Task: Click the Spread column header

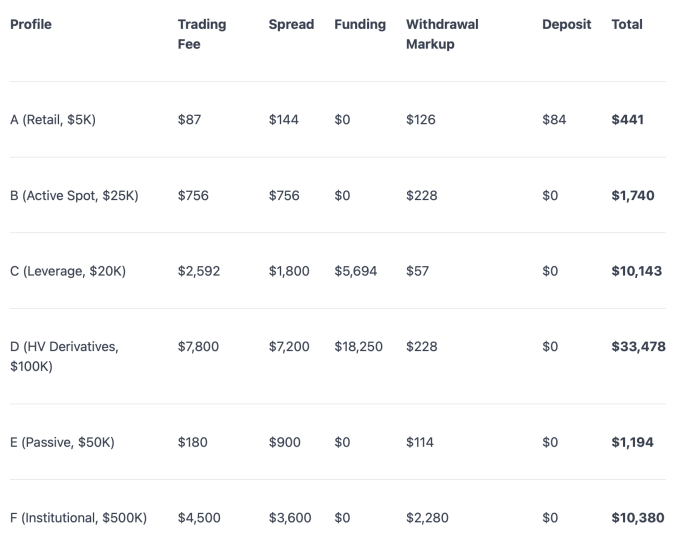Action: [x=291, y=24]
